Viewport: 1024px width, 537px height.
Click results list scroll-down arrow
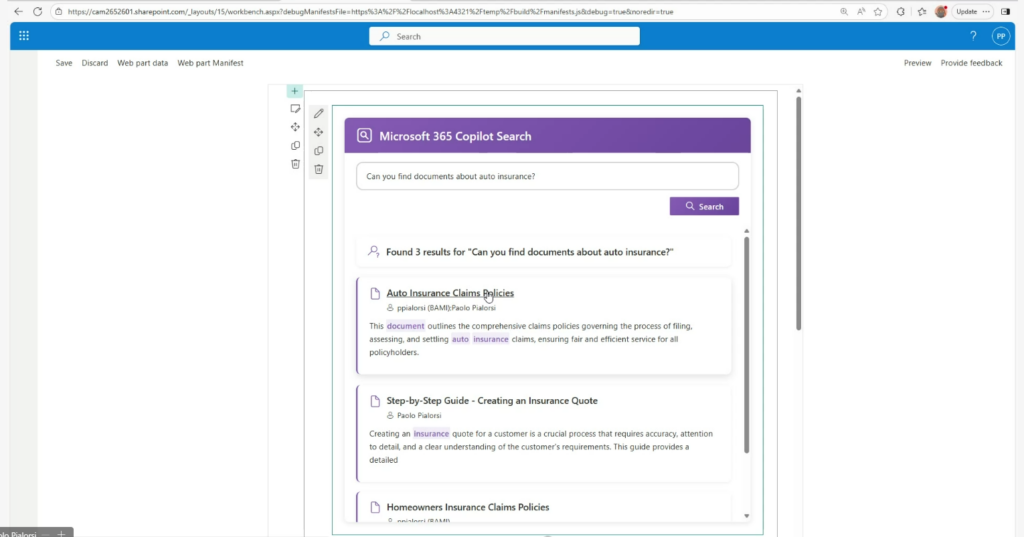(x=746, y=516)
